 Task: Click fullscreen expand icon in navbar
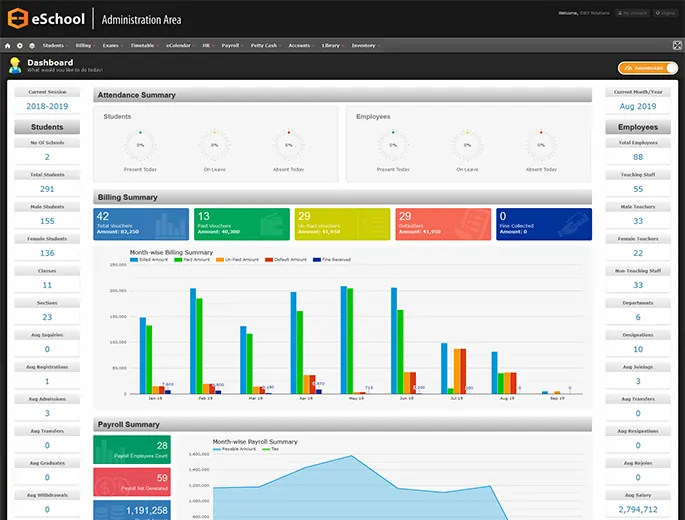[677, 45]
